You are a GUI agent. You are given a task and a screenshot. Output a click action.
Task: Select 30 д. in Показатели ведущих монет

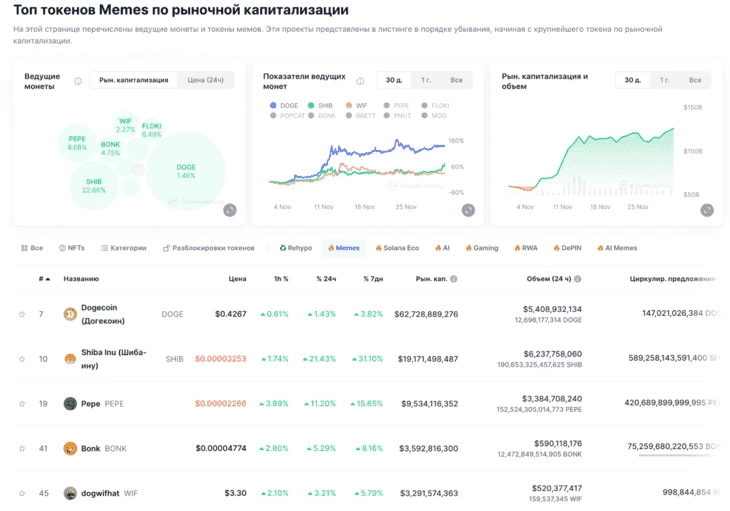394,80
